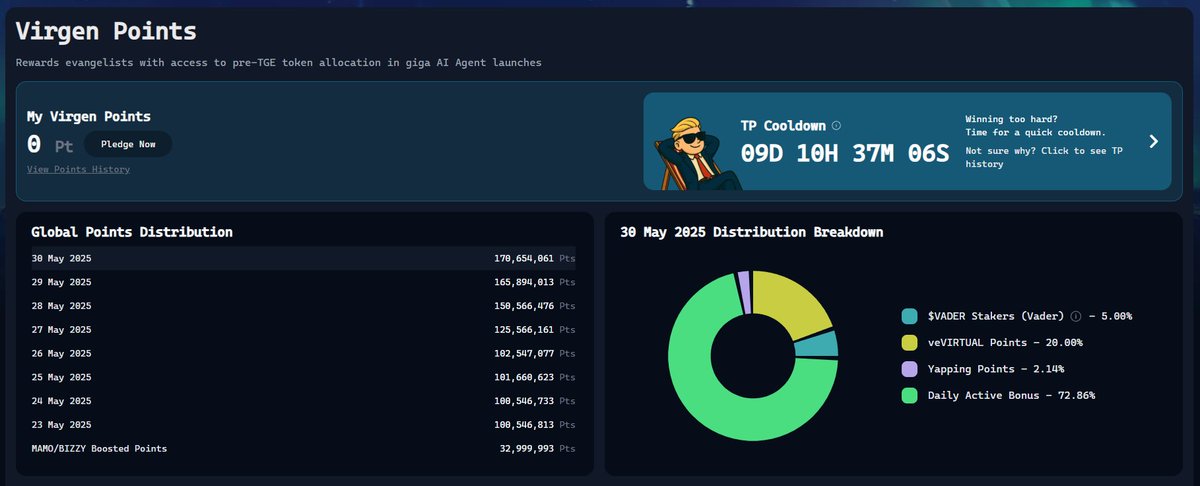This screenshot has height=486, width=1200.
Task: Click the Virgen Points page title
Action: click(x=105, y=31)
